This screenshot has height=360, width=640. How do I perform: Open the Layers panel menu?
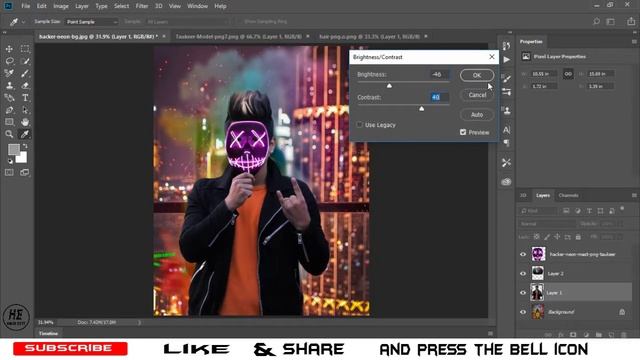pos(634,196)
